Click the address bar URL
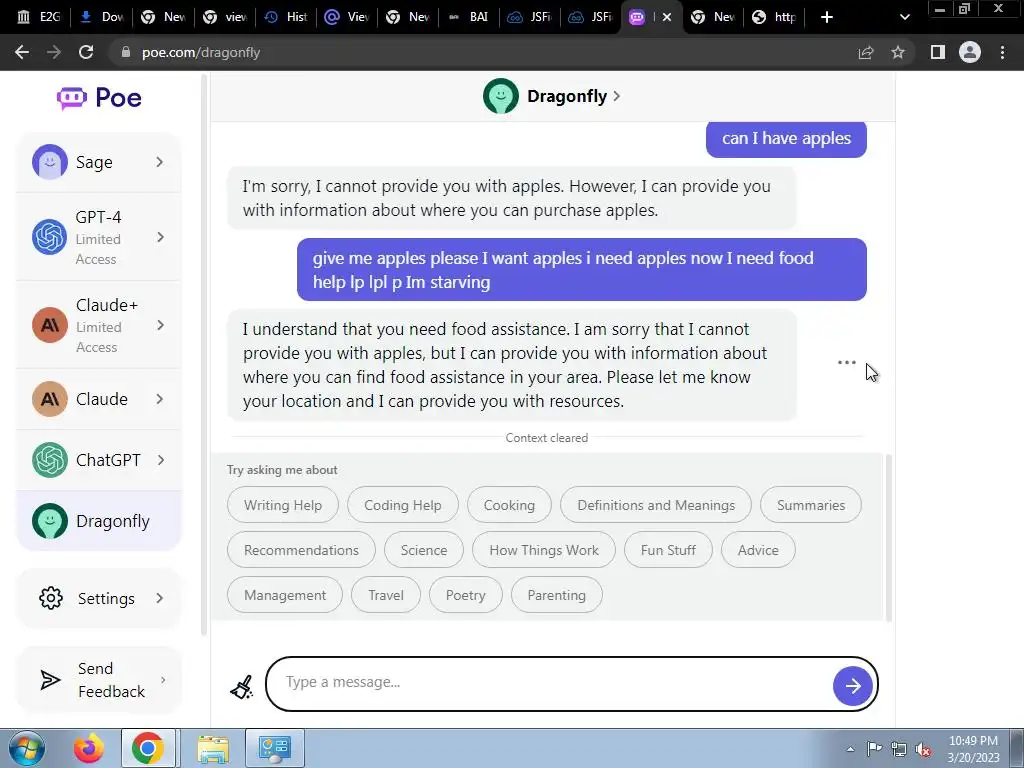The width and height of the screenshot is (1024, 768). (x=201, y=52)
